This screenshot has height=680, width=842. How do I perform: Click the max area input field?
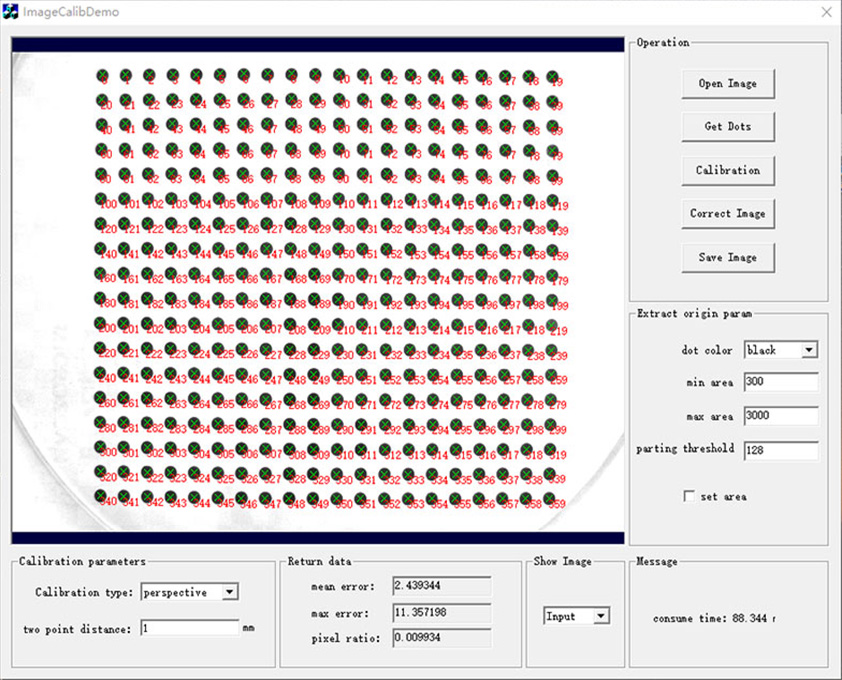point(780,416)
